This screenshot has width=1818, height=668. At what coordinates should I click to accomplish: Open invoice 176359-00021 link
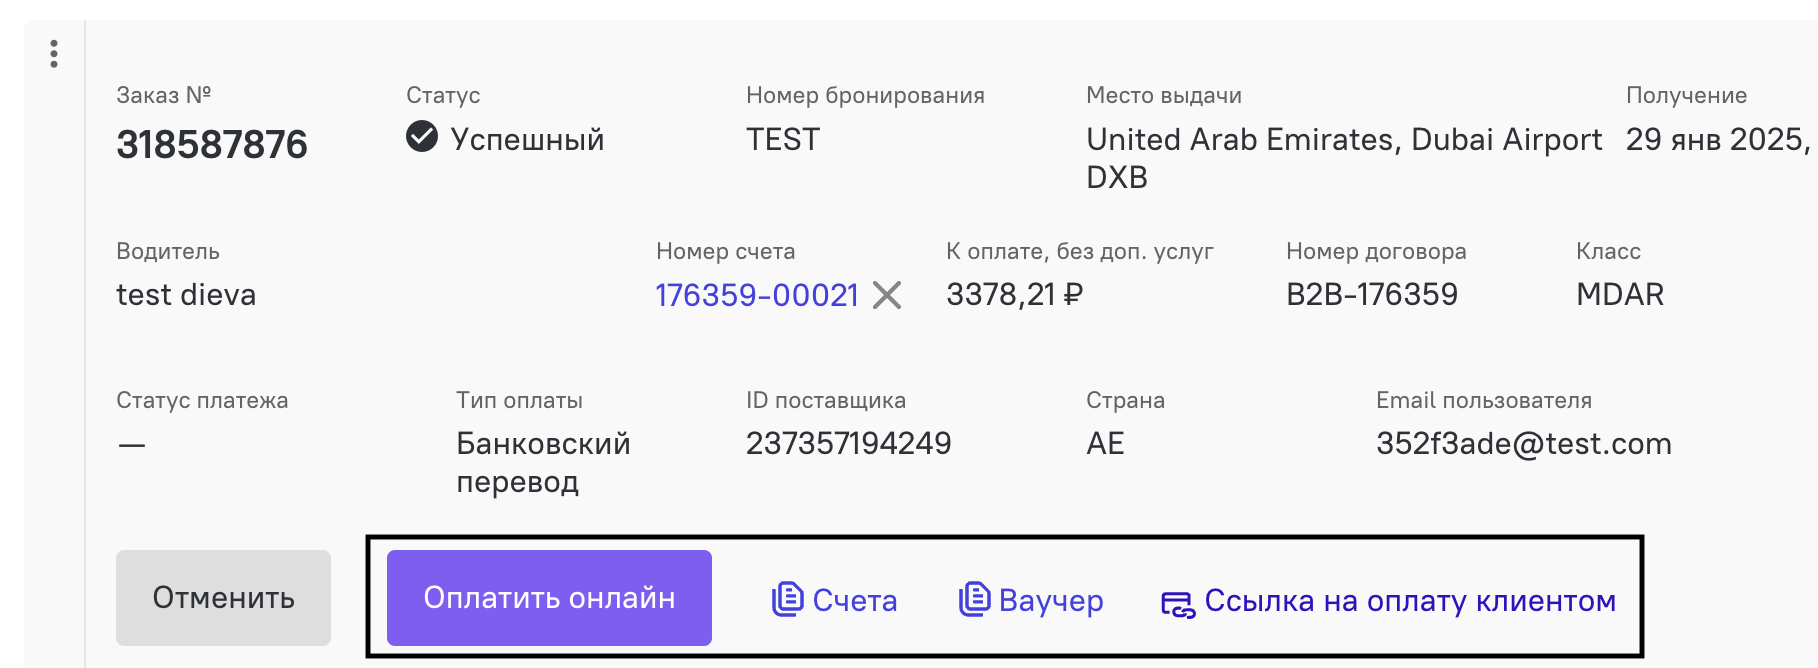757,295
